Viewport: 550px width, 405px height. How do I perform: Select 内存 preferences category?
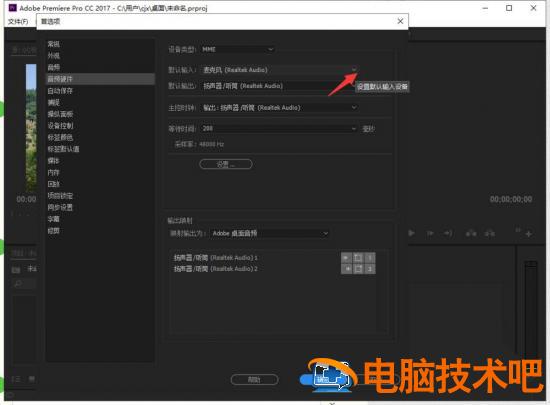point(54,173)
